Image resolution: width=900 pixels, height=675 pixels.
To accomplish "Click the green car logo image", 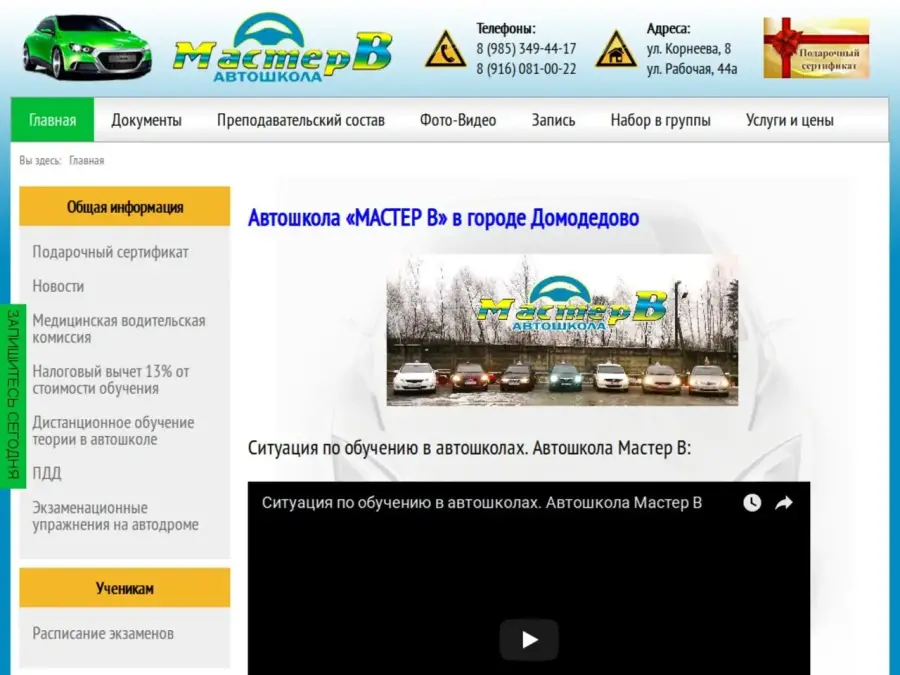I will (87, 47).
